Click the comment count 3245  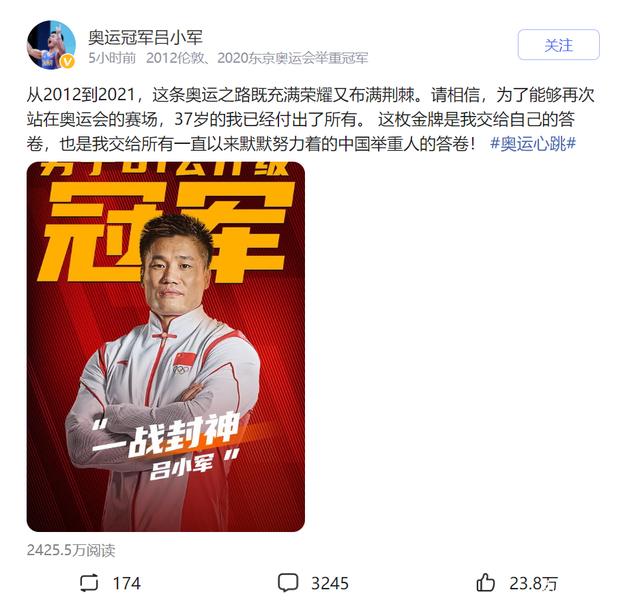coord(330,583)
